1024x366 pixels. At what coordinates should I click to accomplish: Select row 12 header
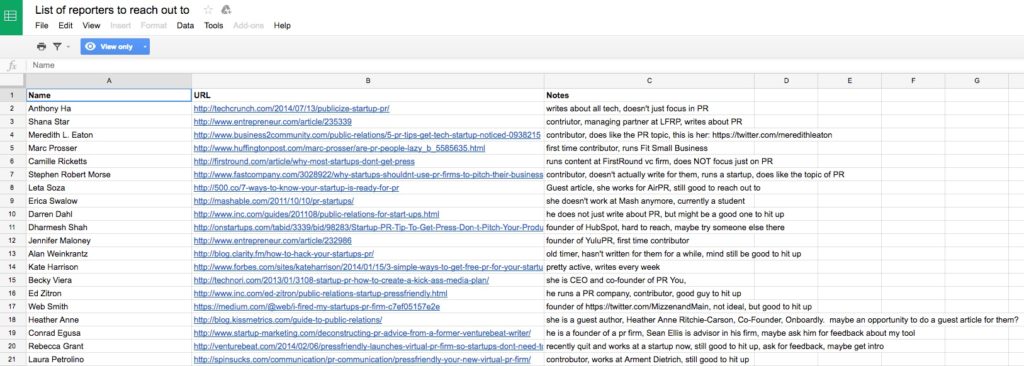tap(12, 241)
